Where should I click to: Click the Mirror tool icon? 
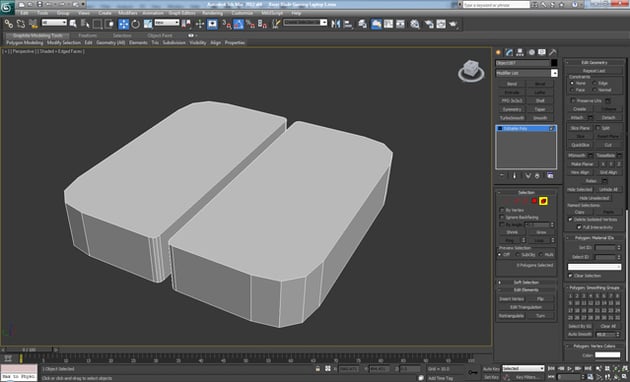[x=336, y=24]
